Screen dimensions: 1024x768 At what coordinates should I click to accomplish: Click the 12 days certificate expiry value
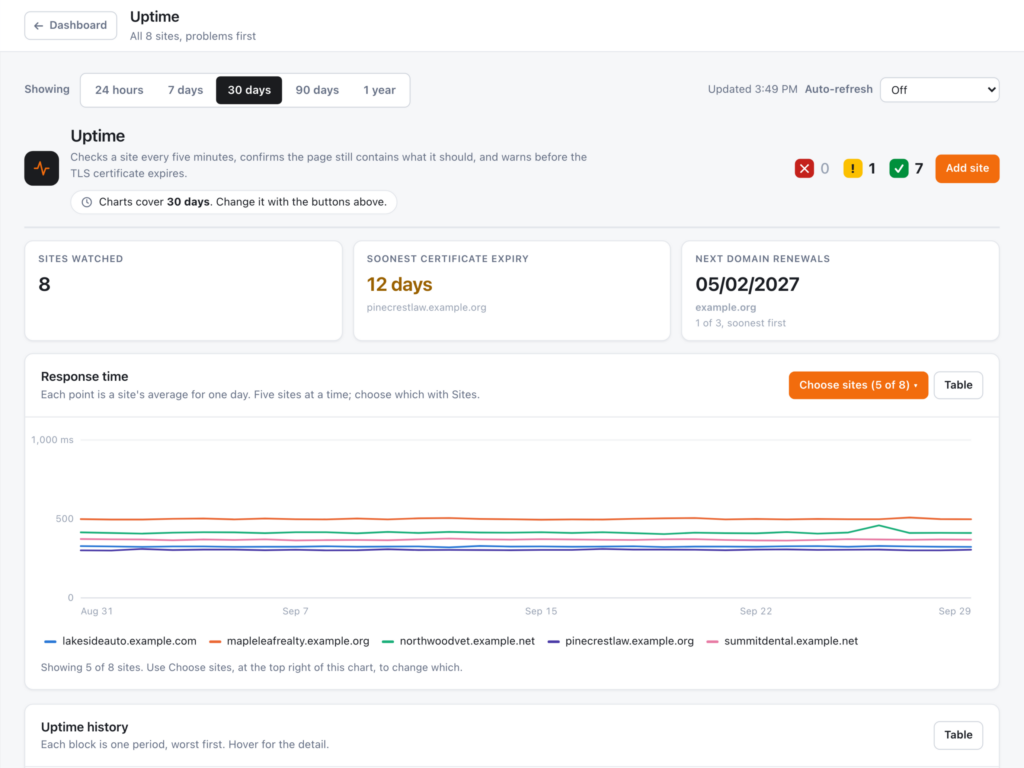click(399, 285)
